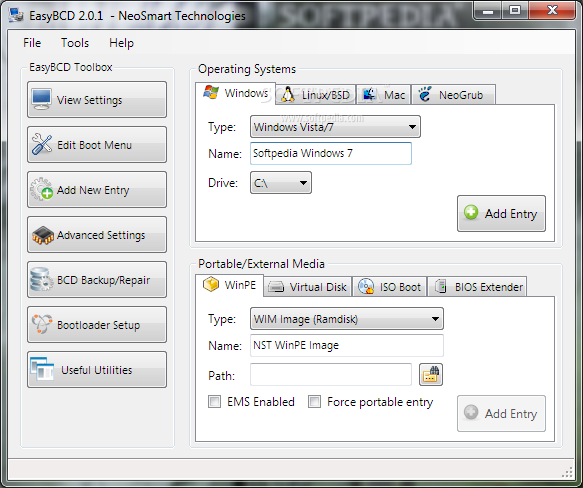Check Force portable entry option
Image resolution: width=583 pixels, height=488 pixels.
[x=314, y=402]
